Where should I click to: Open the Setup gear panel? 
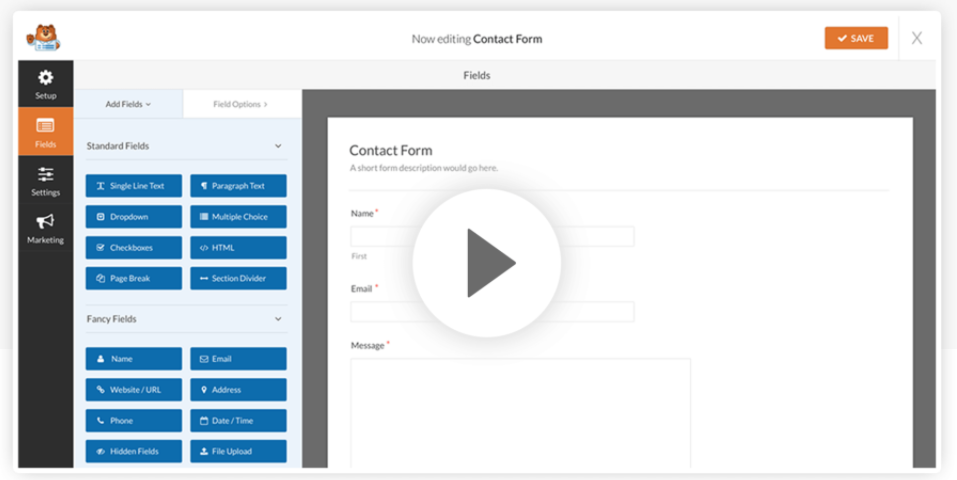point(46,84)
